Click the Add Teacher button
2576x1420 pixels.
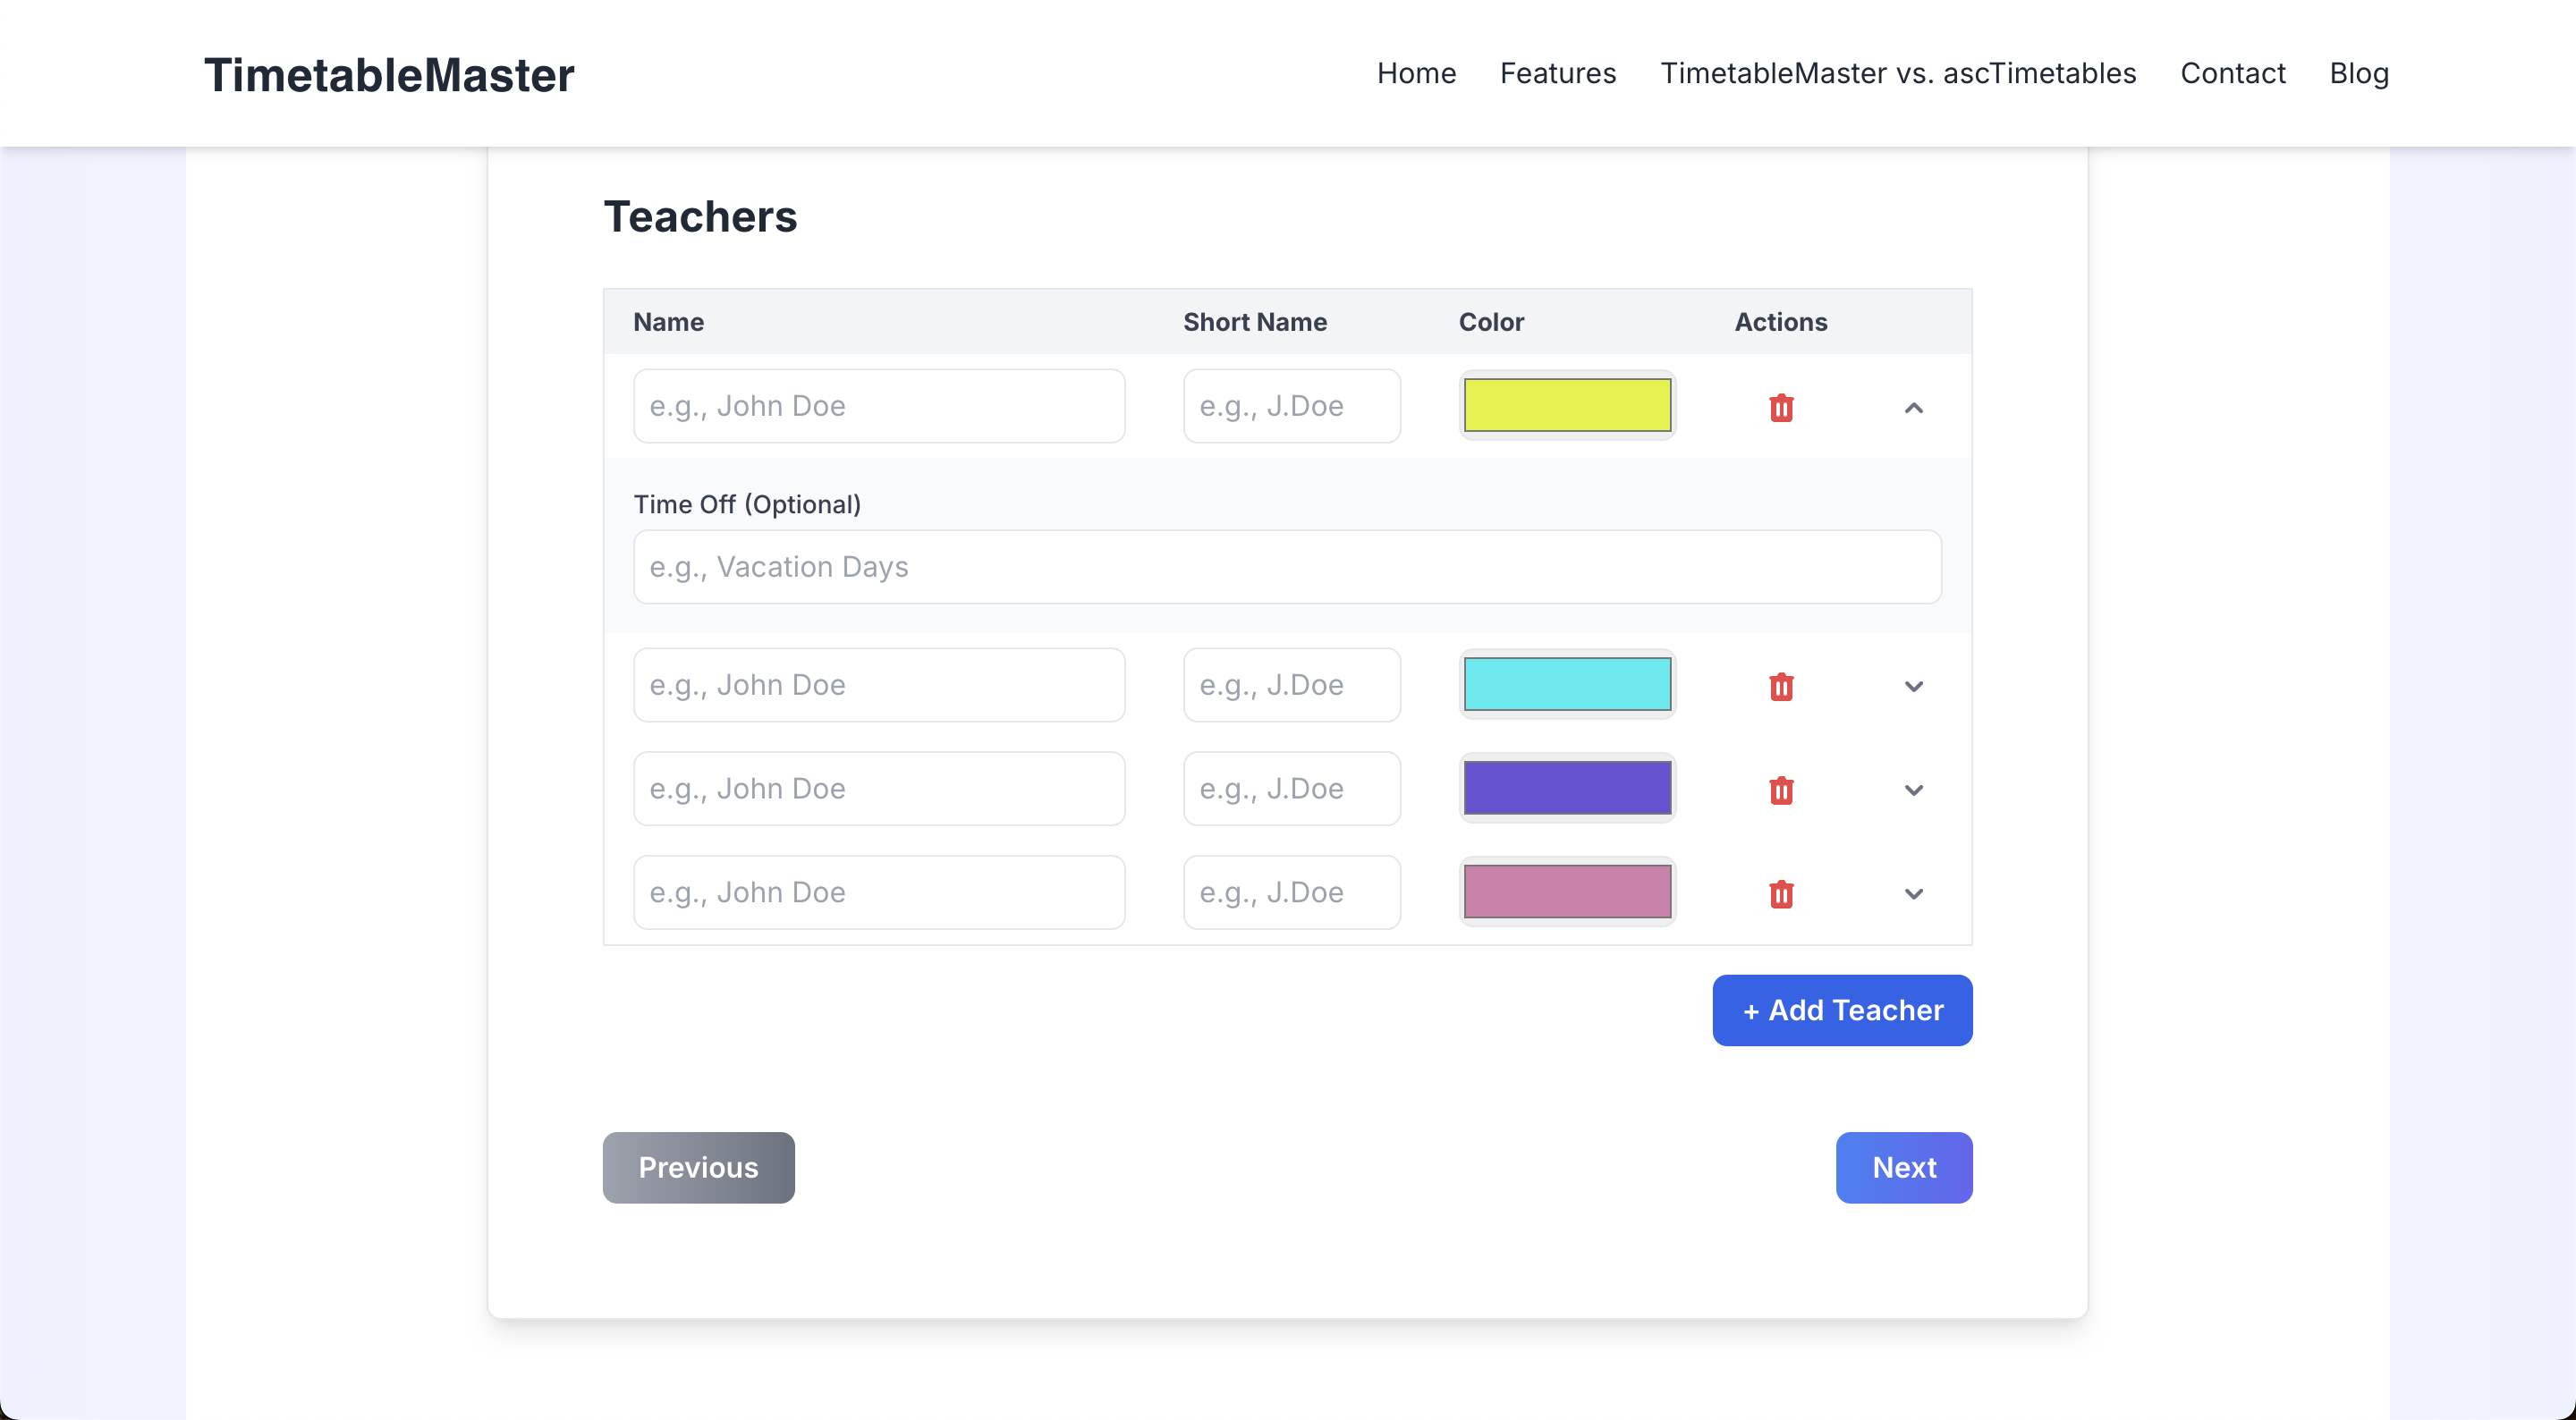click(x=1842, y=1009)
